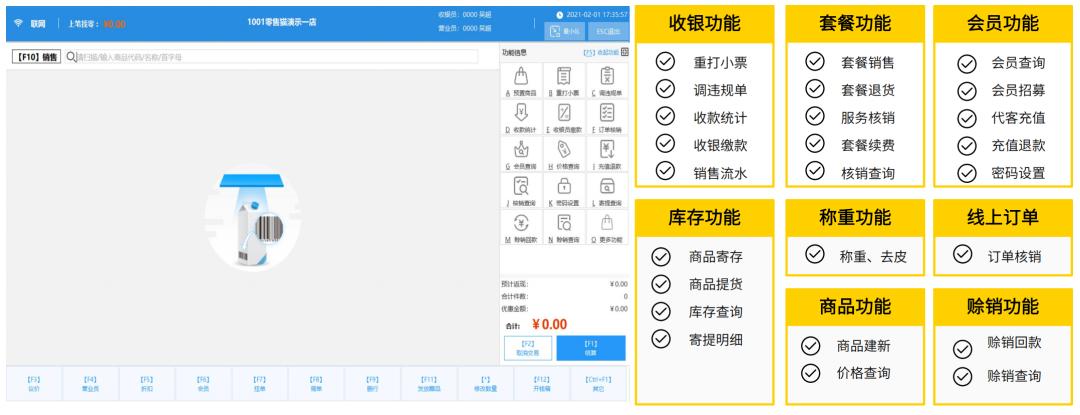Click the blue F1 结算 checkout button
This screenshot has height=415, width=1080.
tap(591, 348)
